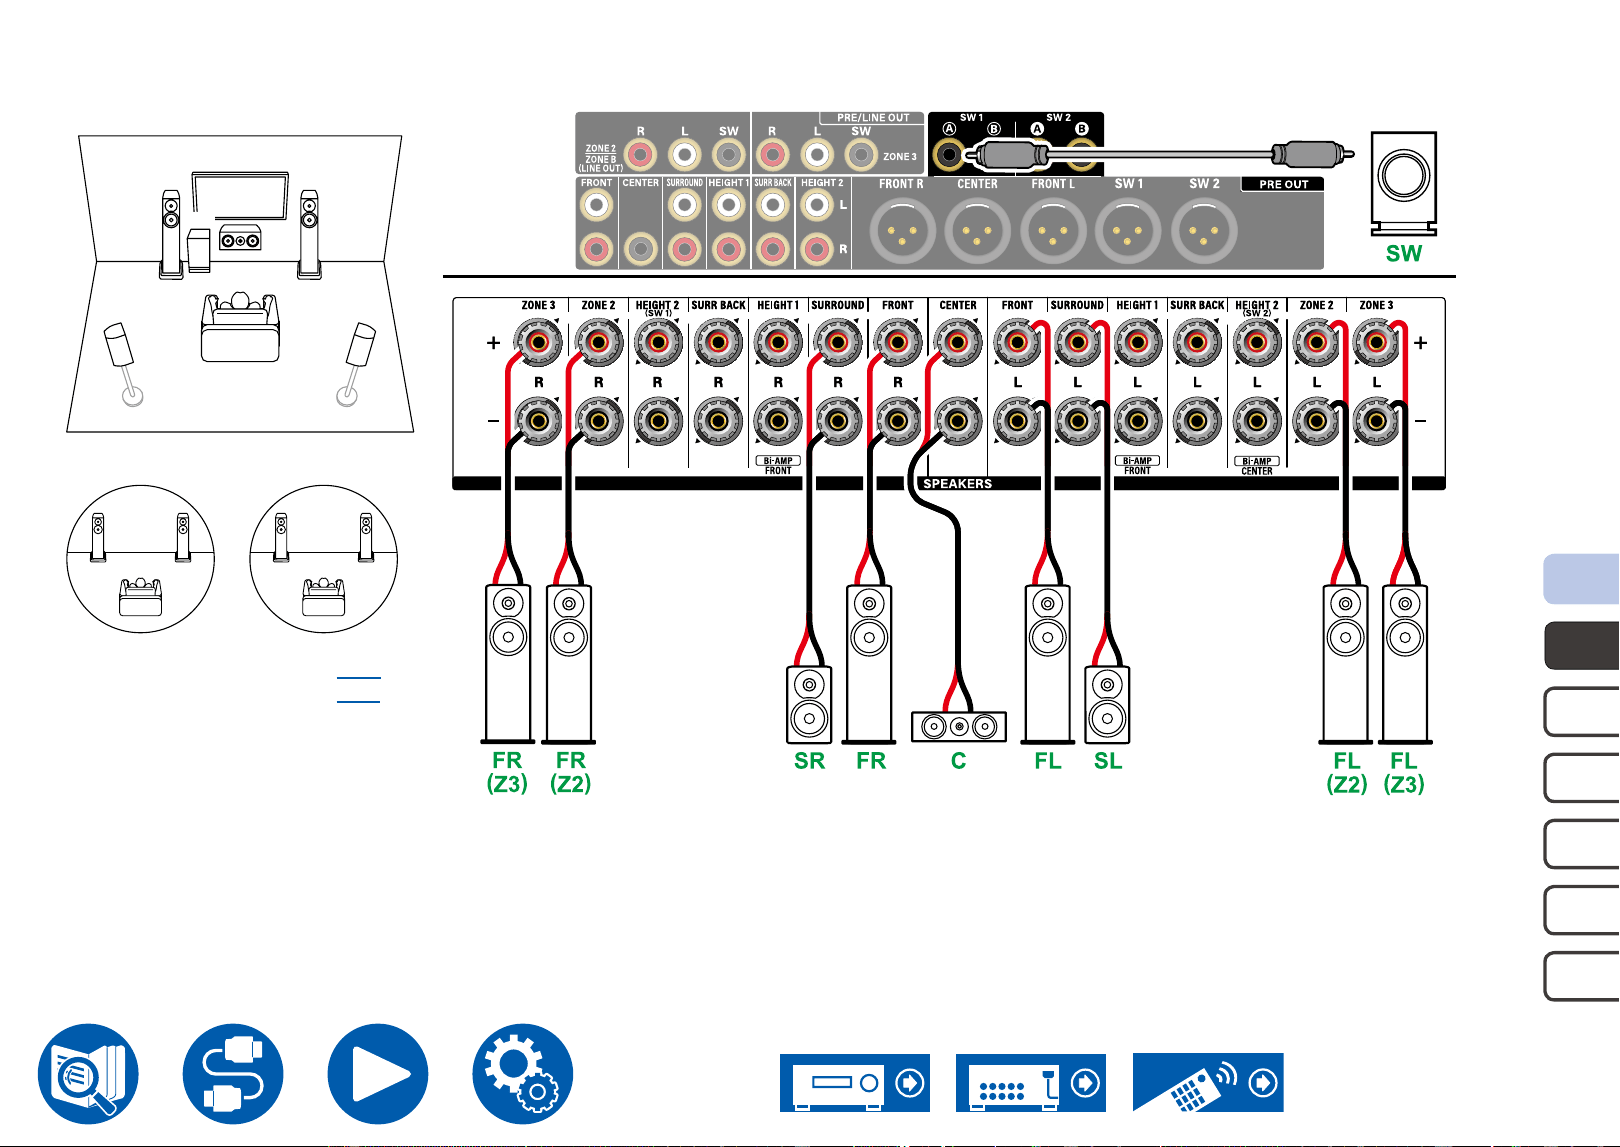Select the dark filled side tab
This screenshot has width=1620, height=1147.
point(1582,645)
